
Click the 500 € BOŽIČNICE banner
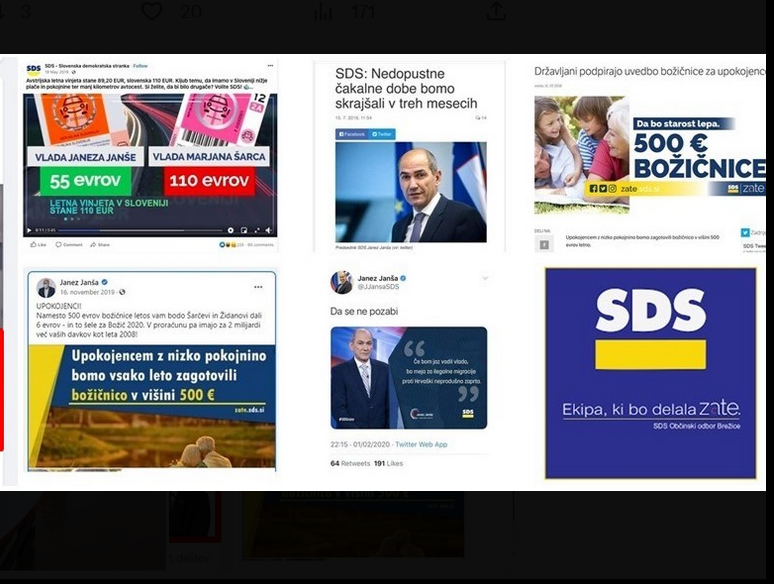650,155
